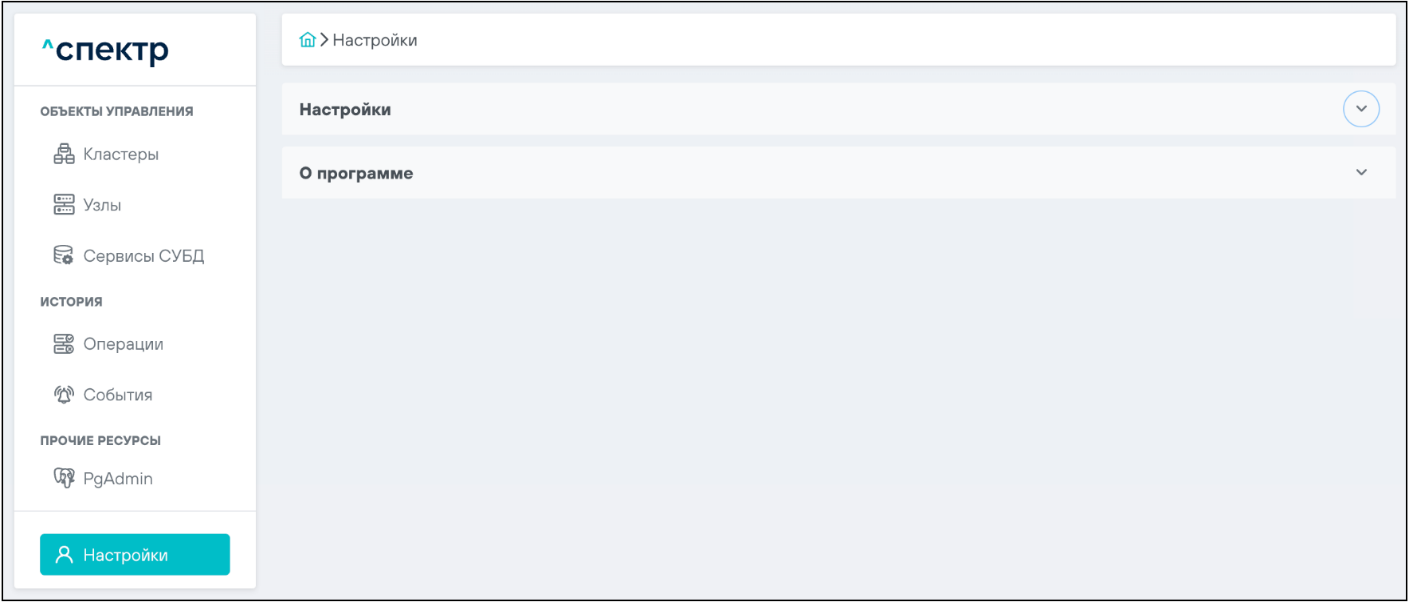Expand the О программе section chevron
Viewport: 1409px width, 602px height.
1361,173
